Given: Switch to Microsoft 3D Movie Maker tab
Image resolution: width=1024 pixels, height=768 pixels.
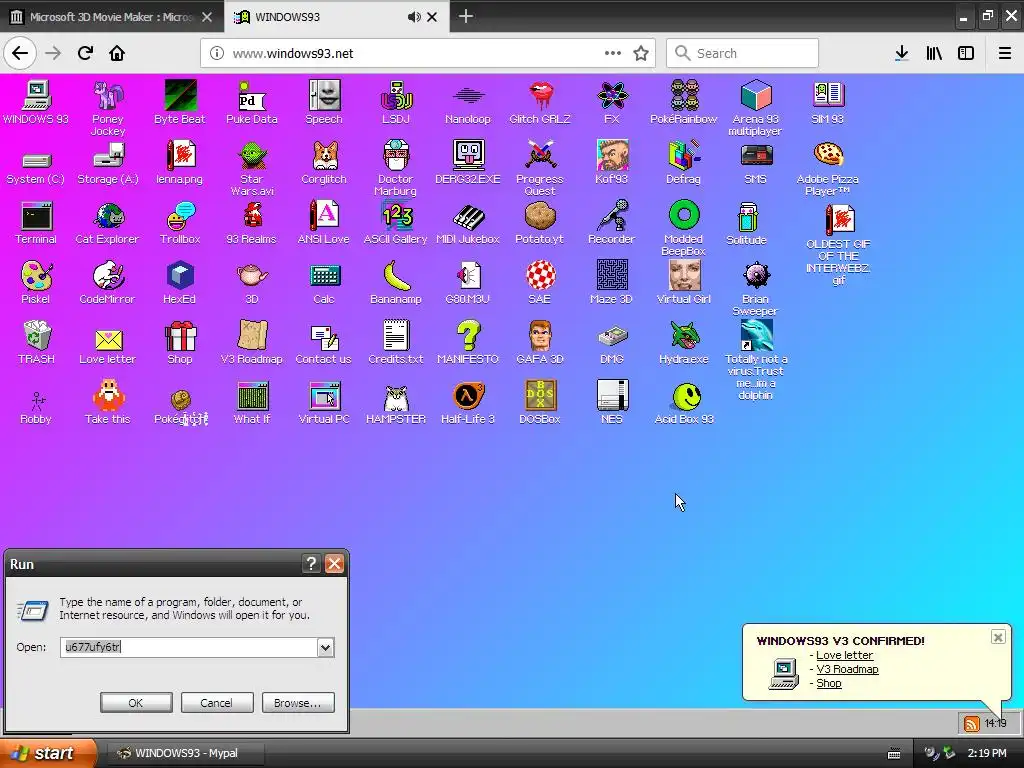Looking at the screenshot, I should coord(111,17).
